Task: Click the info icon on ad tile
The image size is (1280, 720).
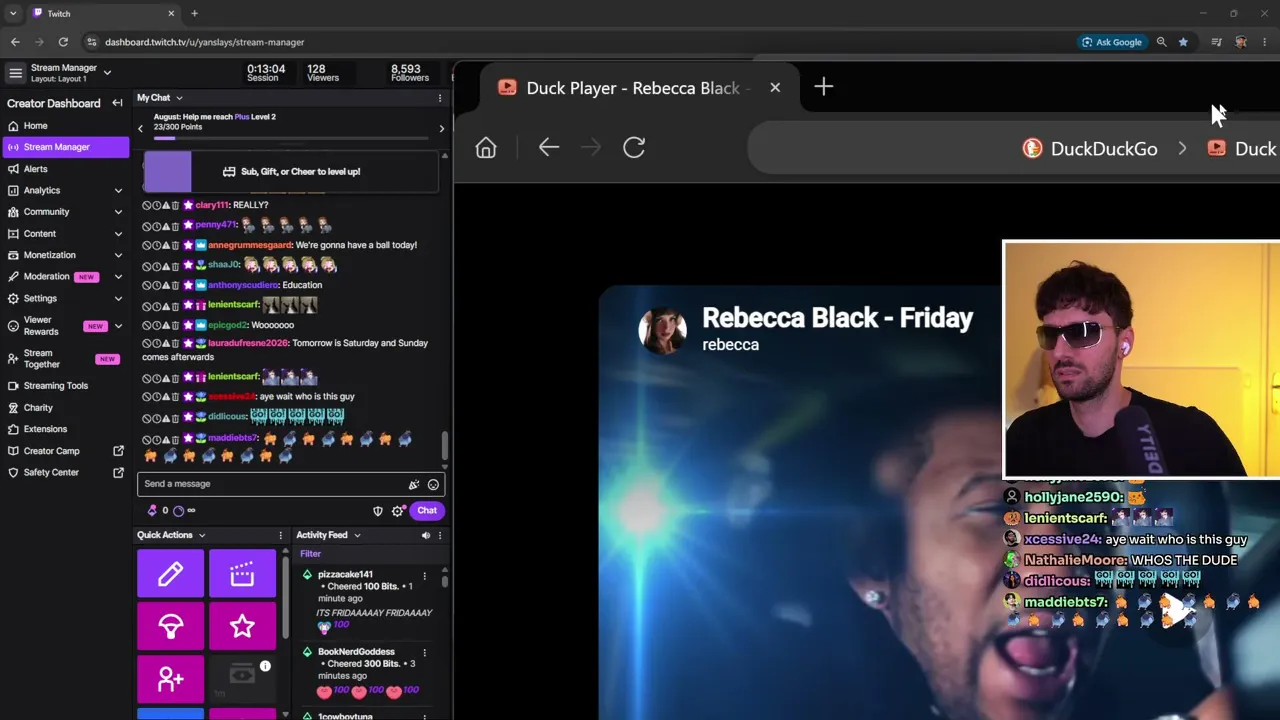Action: 265,666
